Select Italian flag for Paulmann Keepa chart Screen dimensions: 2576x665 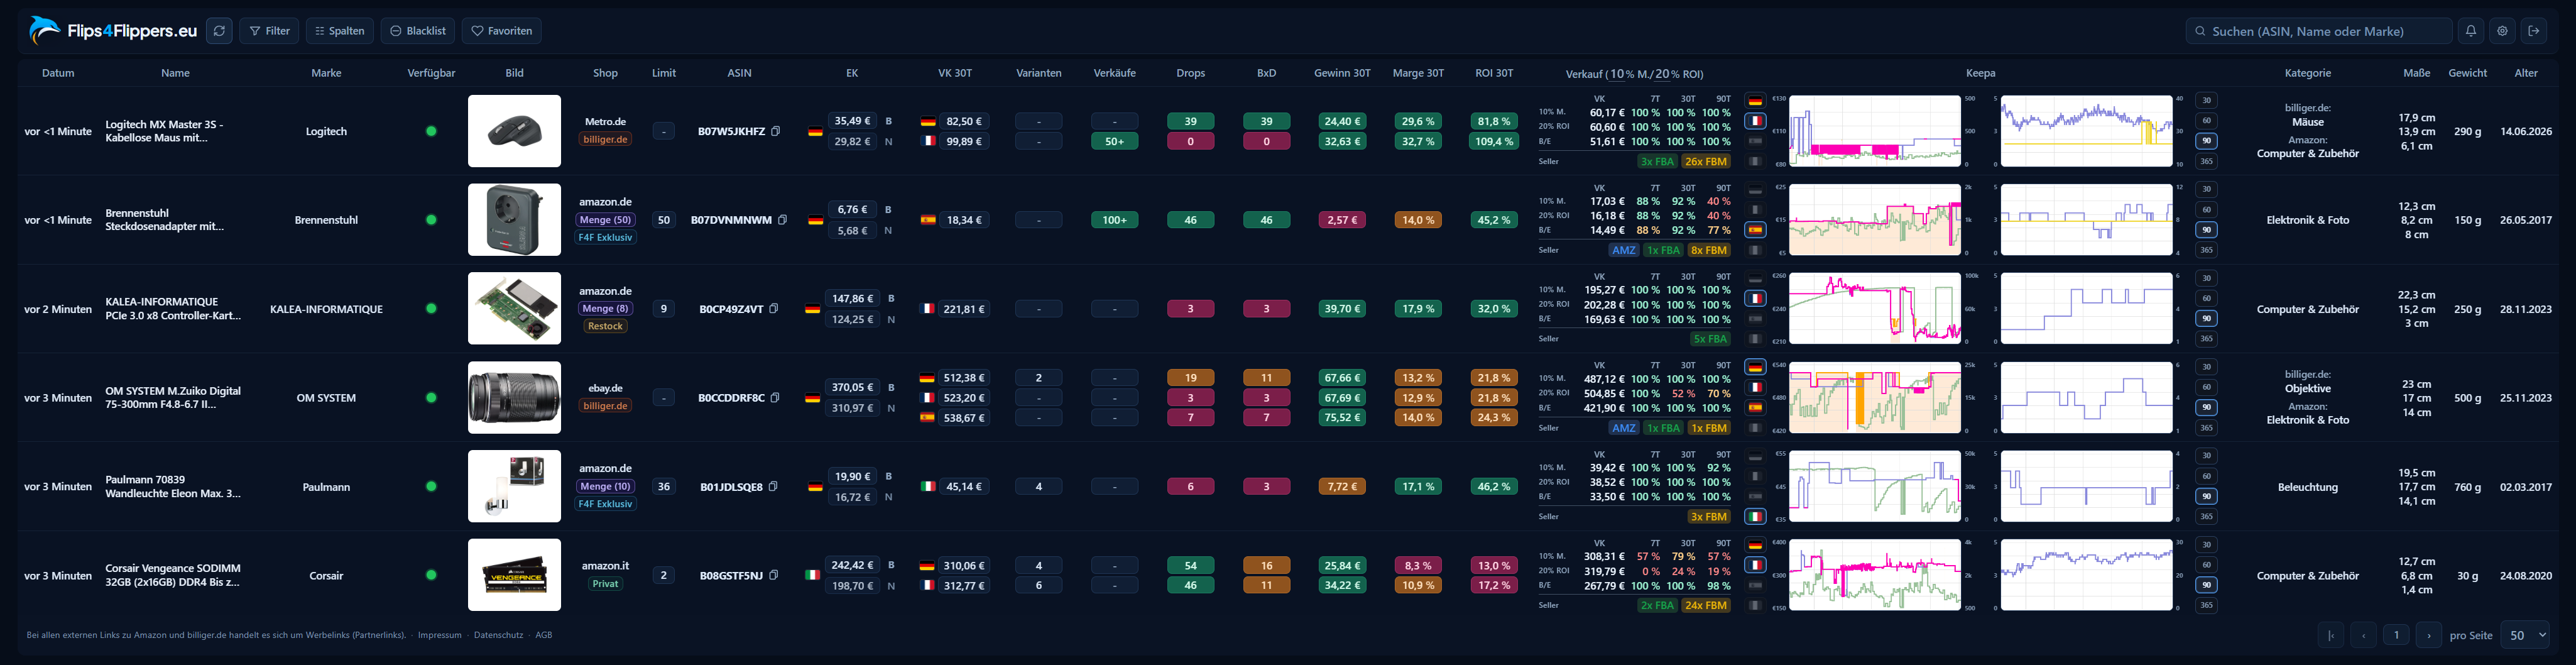[x=1755, y=517]
